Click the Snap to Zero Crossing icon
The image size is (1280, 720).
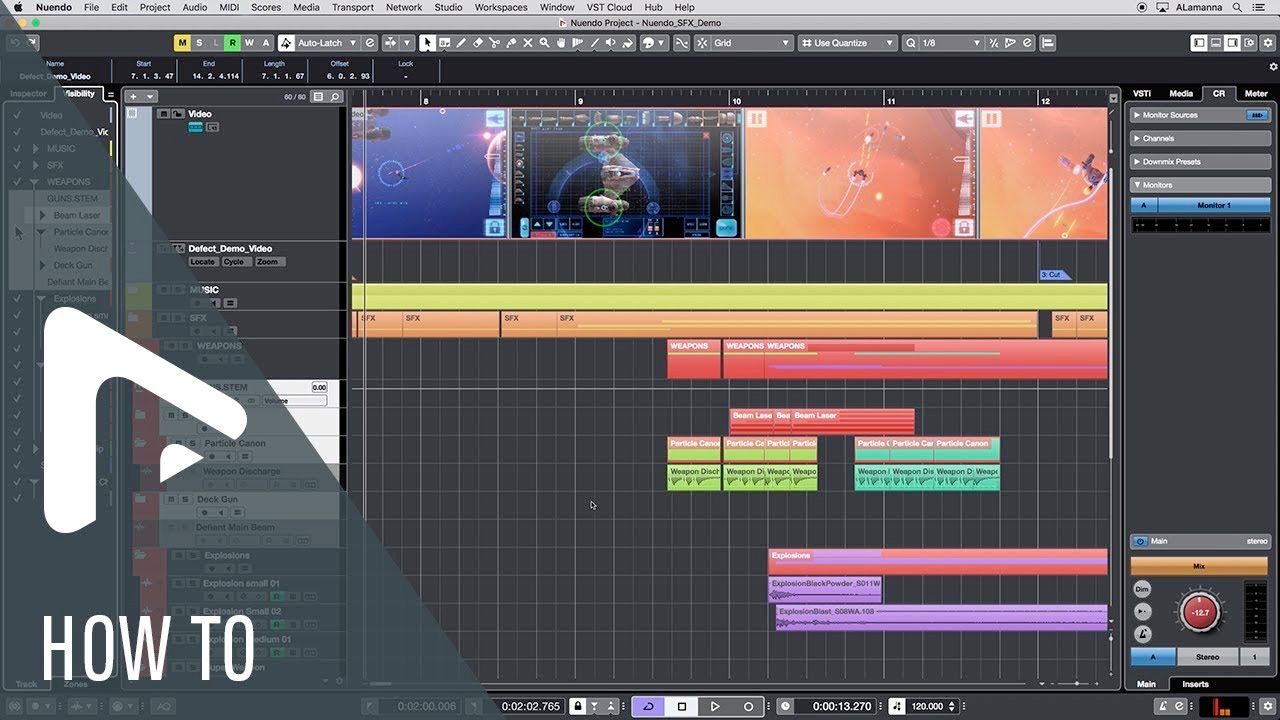pyautogui.click(x=681, y=43)
